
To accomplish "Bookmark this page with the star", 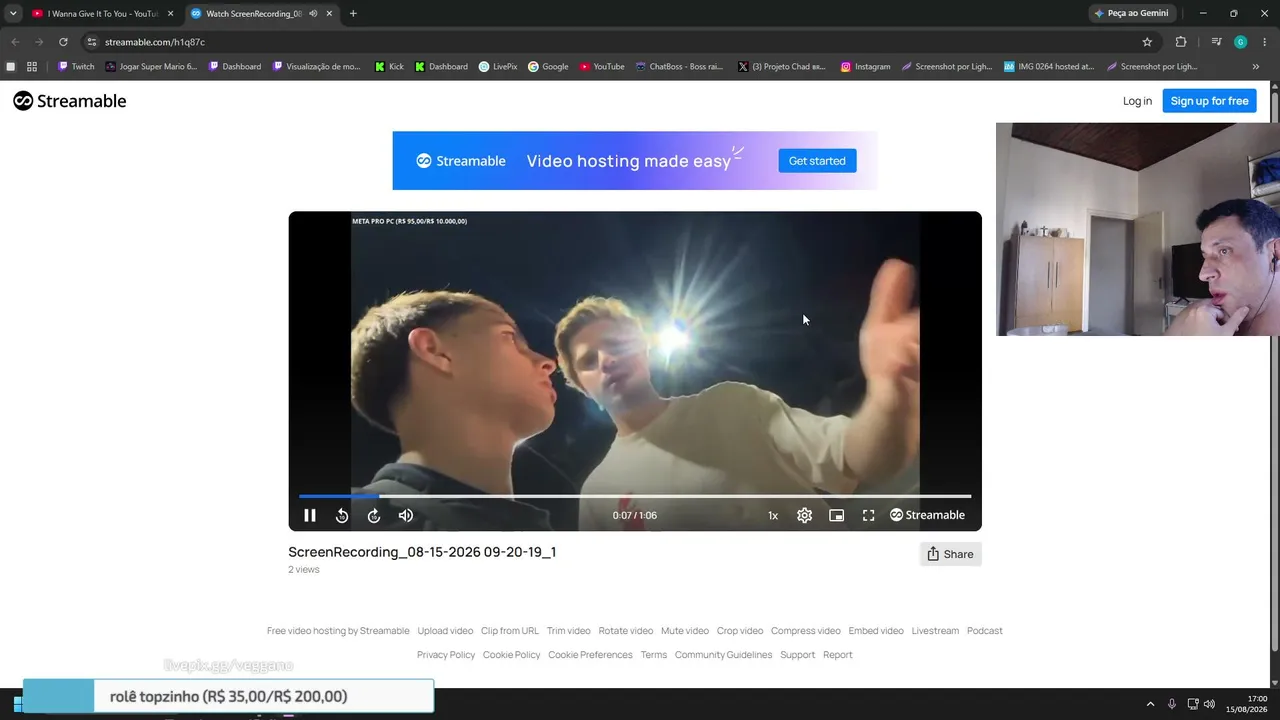I will pos(1147,42).
